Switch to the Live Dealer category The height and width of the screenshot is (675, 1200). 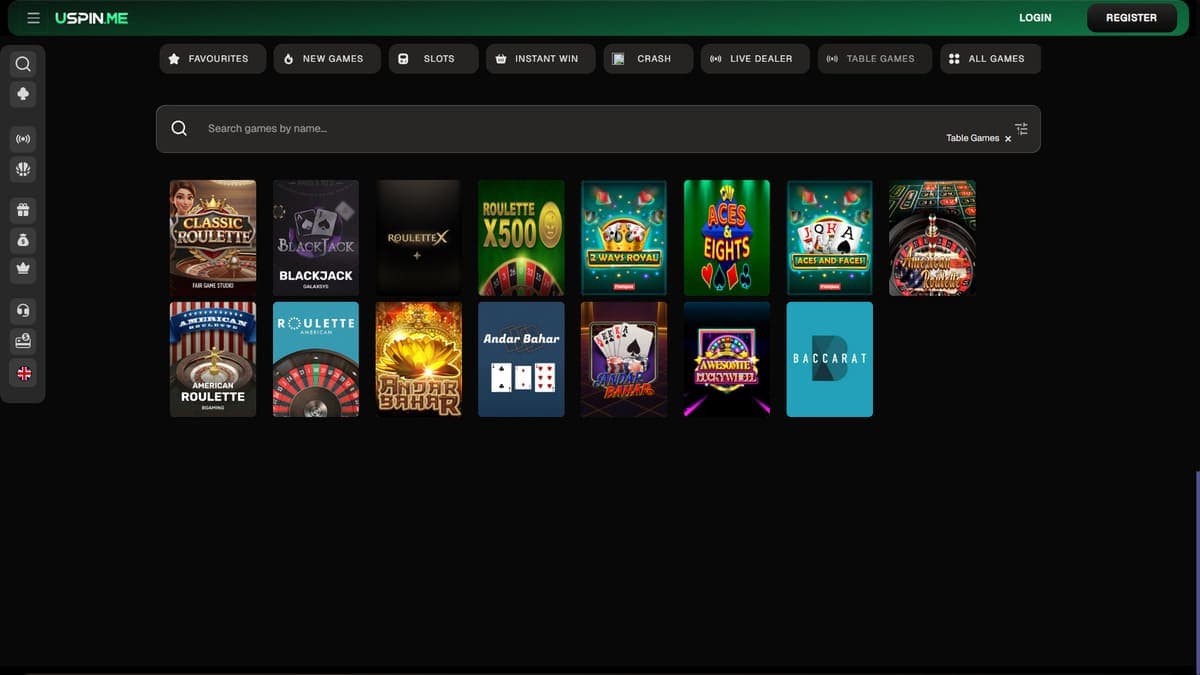click(755, 59)
